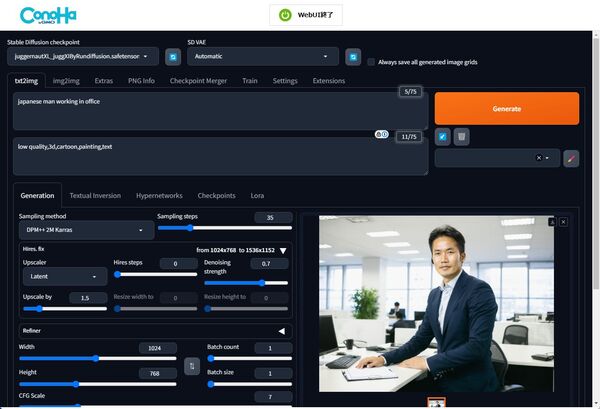Clear the styles selection X icon
The width and height of the screenshot is (600, 409).
[x=539, y=158]
